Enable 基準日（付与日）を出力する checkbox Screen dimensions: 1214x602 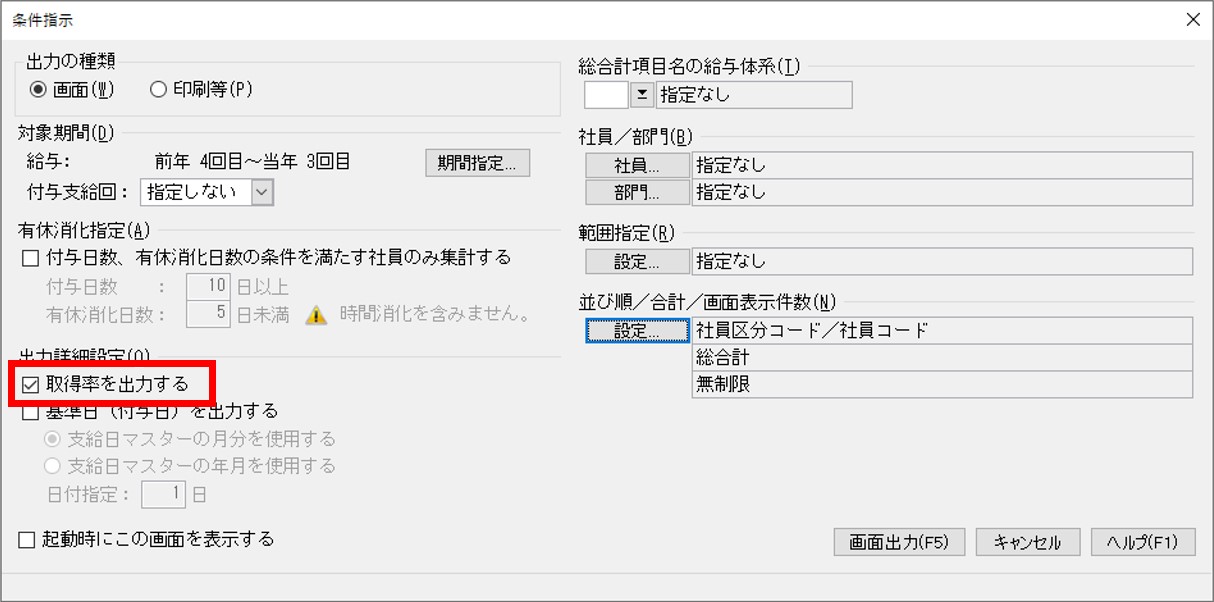(x=30, y=411)
